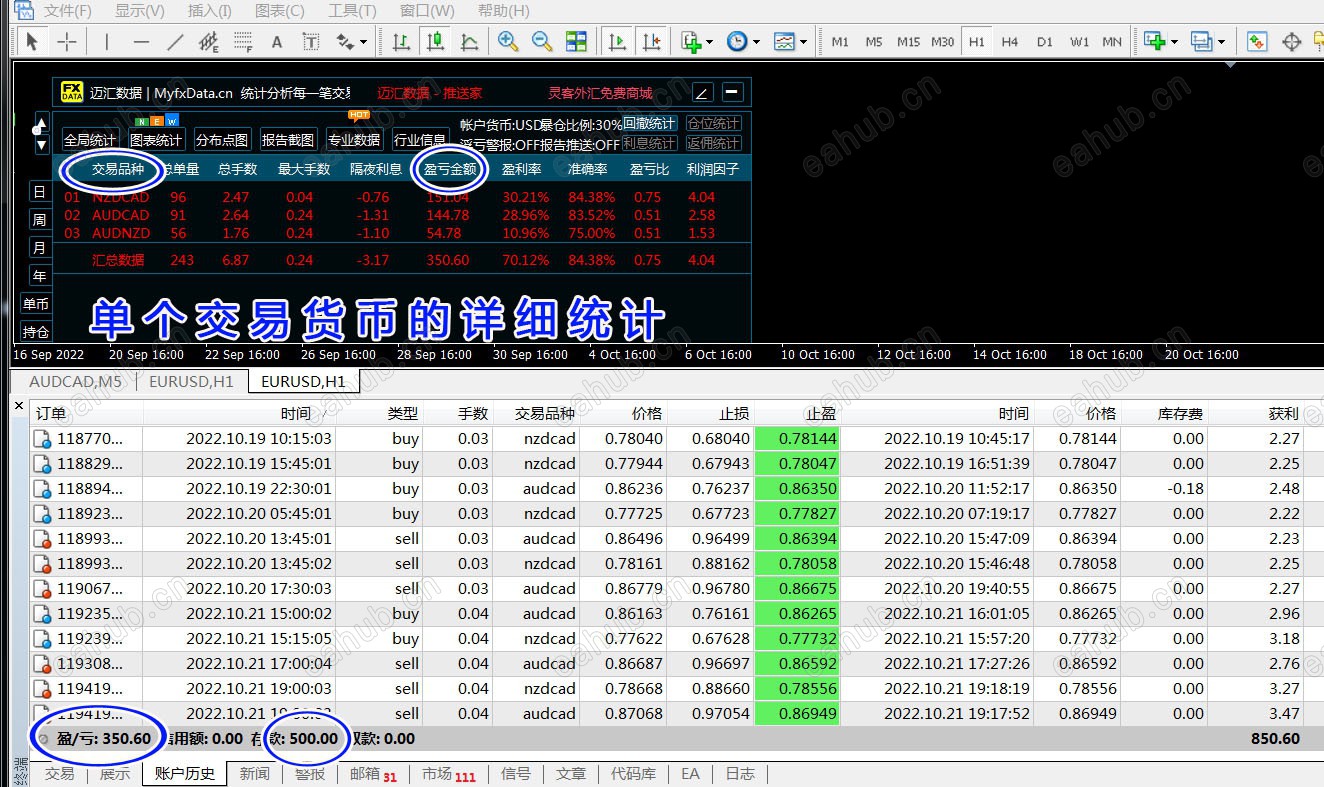Image resolution: width=1324 pixels, height=787 pixels.
Task: Expand the templates dropdown arrow
Action: click(803, 42)
